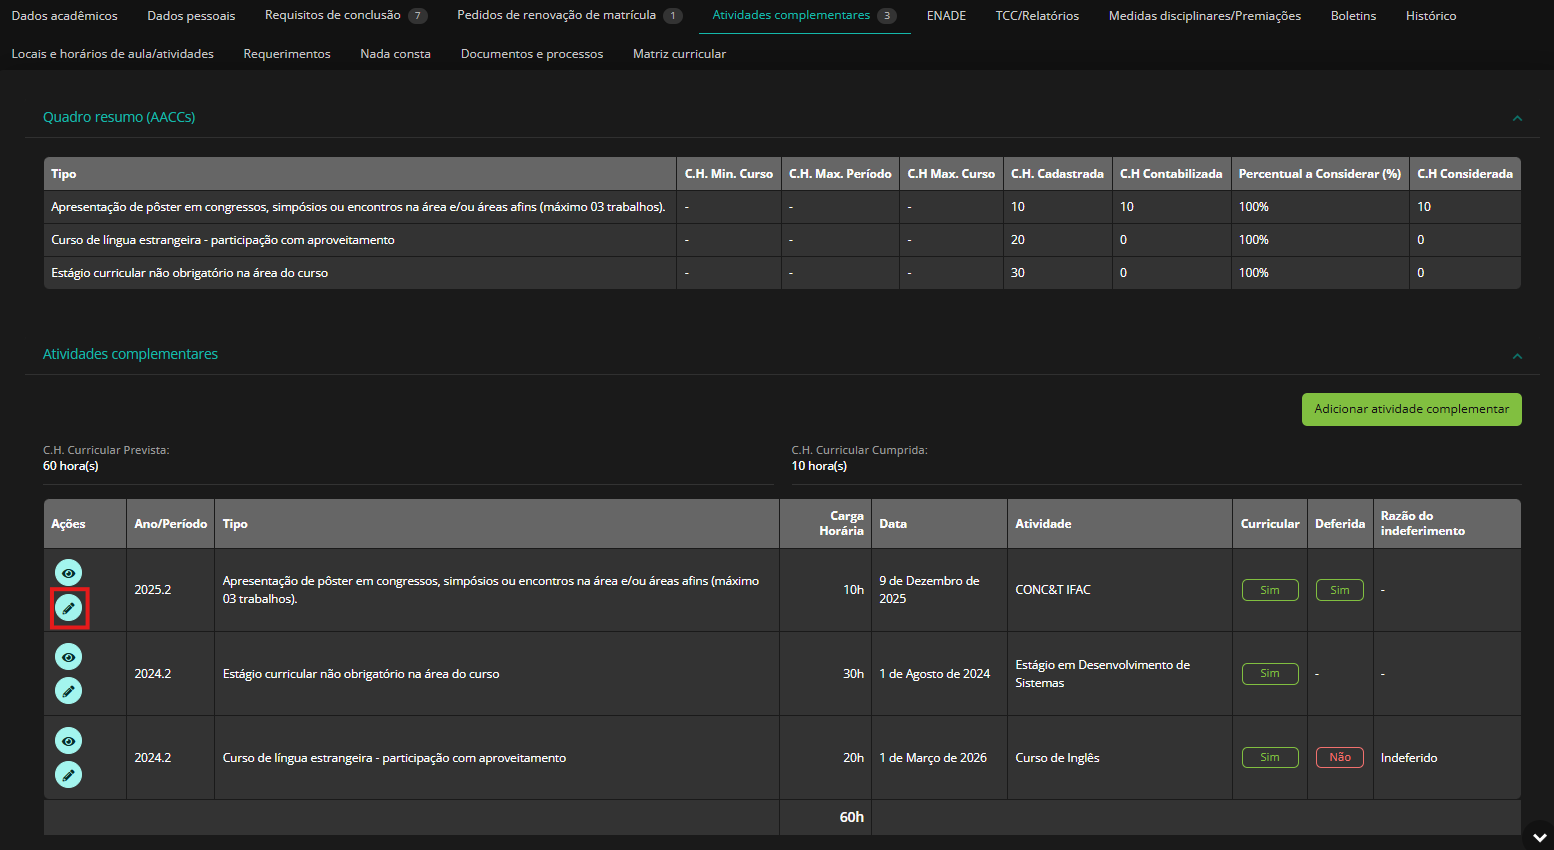View the CONC&T IFAC activity details
Image resolution: width=1554 pixels, height=850 pixels.
pos(68,573)
